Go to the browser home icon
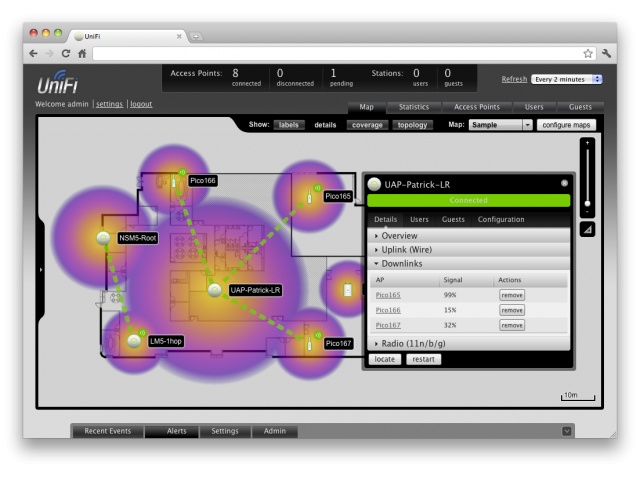This screenshot has height=480, width=640. (x=82, y=53)
